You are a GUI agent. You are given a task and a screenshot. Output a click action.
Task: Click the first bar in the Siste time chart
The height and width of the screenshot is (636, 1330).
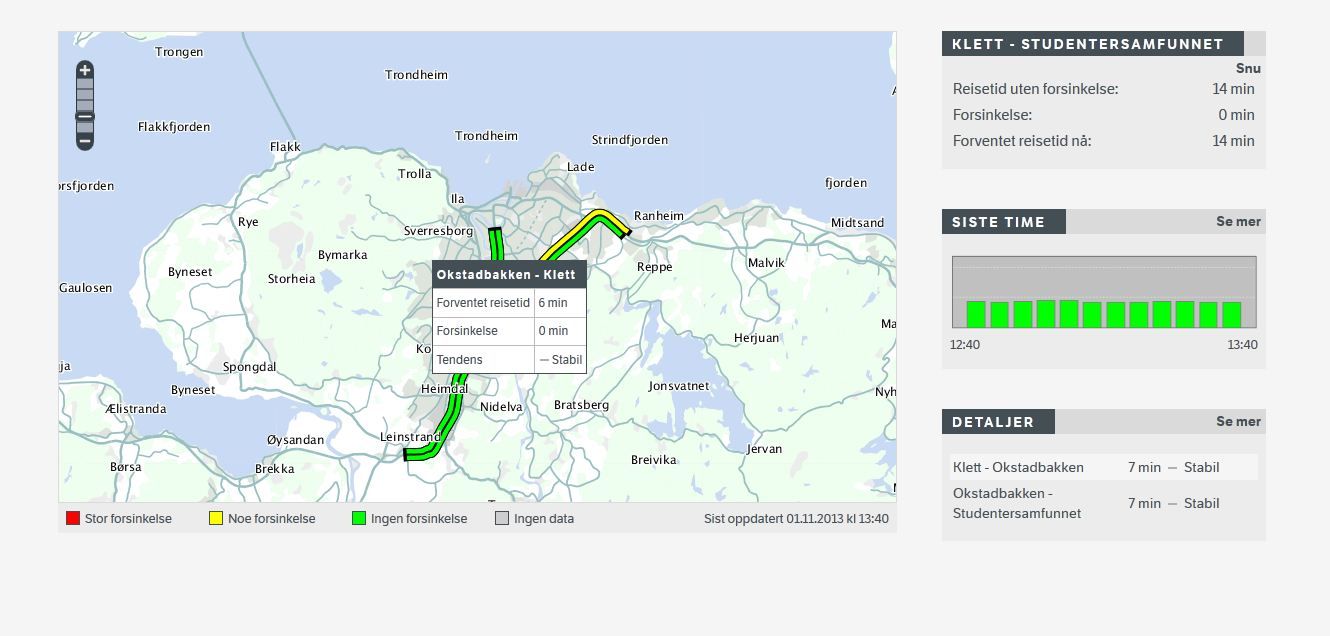click(976, 315)
